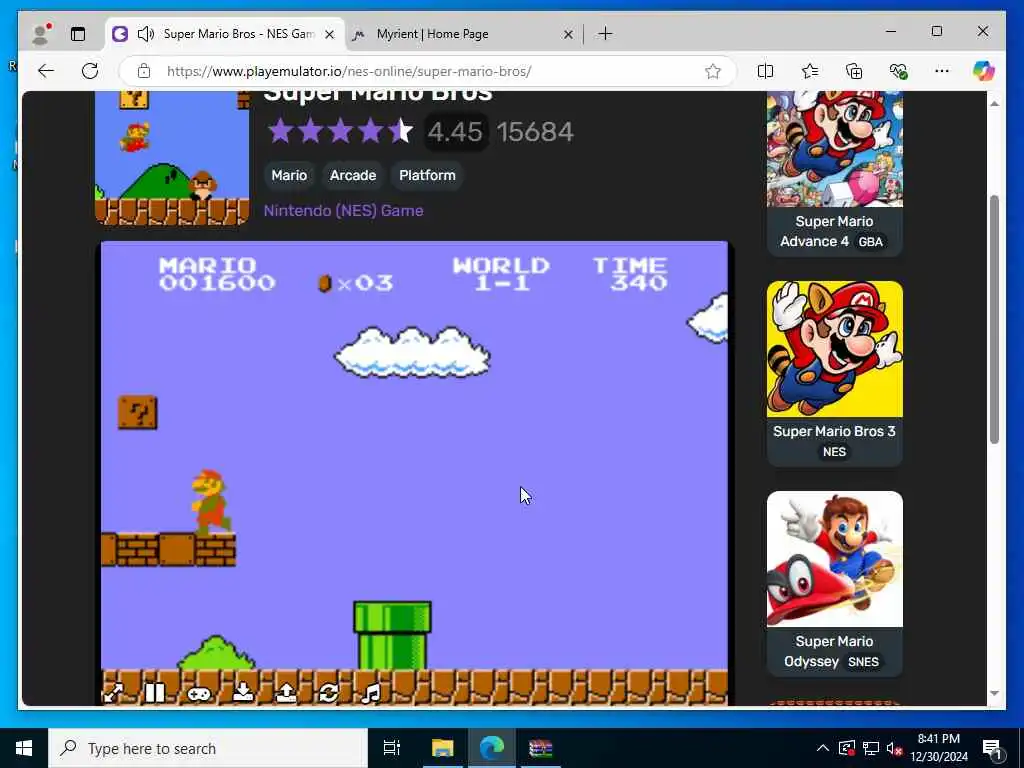Screen dimensions: 1024x768
Task: Reload the page with the refresh button
Action: 90,71
